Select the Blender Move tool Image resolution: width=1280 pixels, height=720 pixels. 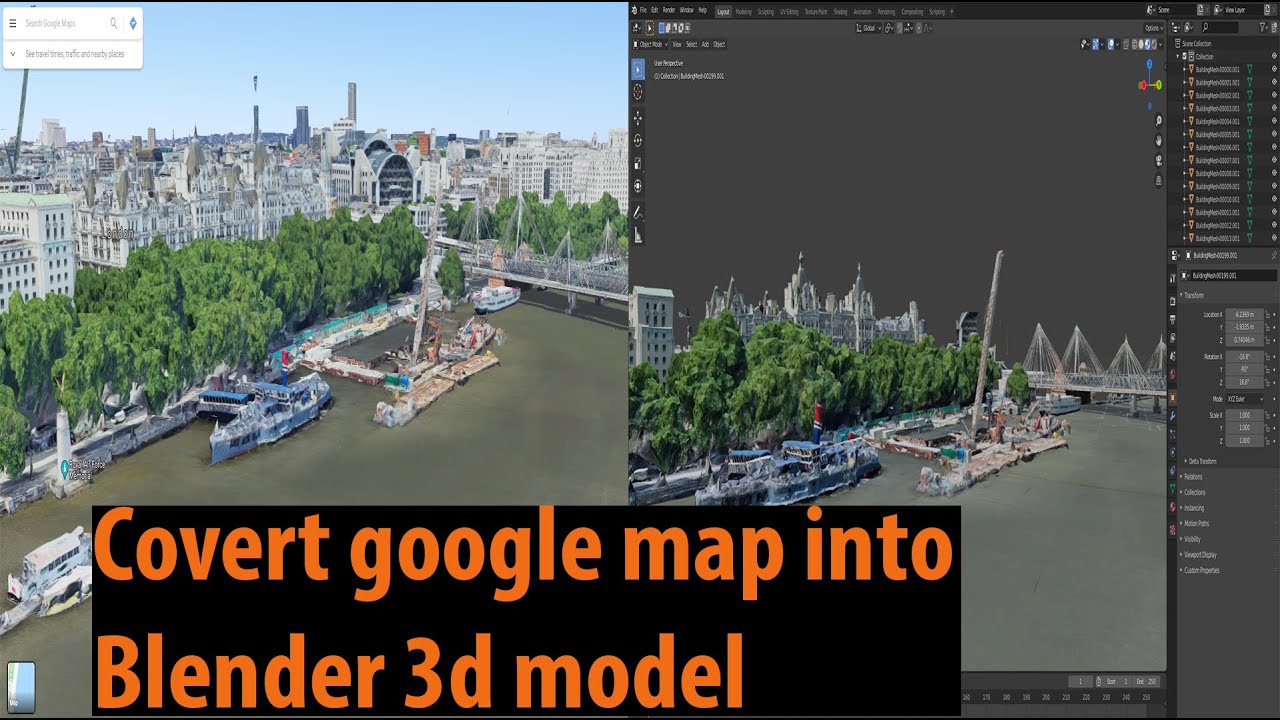click(x=638, y=118)
